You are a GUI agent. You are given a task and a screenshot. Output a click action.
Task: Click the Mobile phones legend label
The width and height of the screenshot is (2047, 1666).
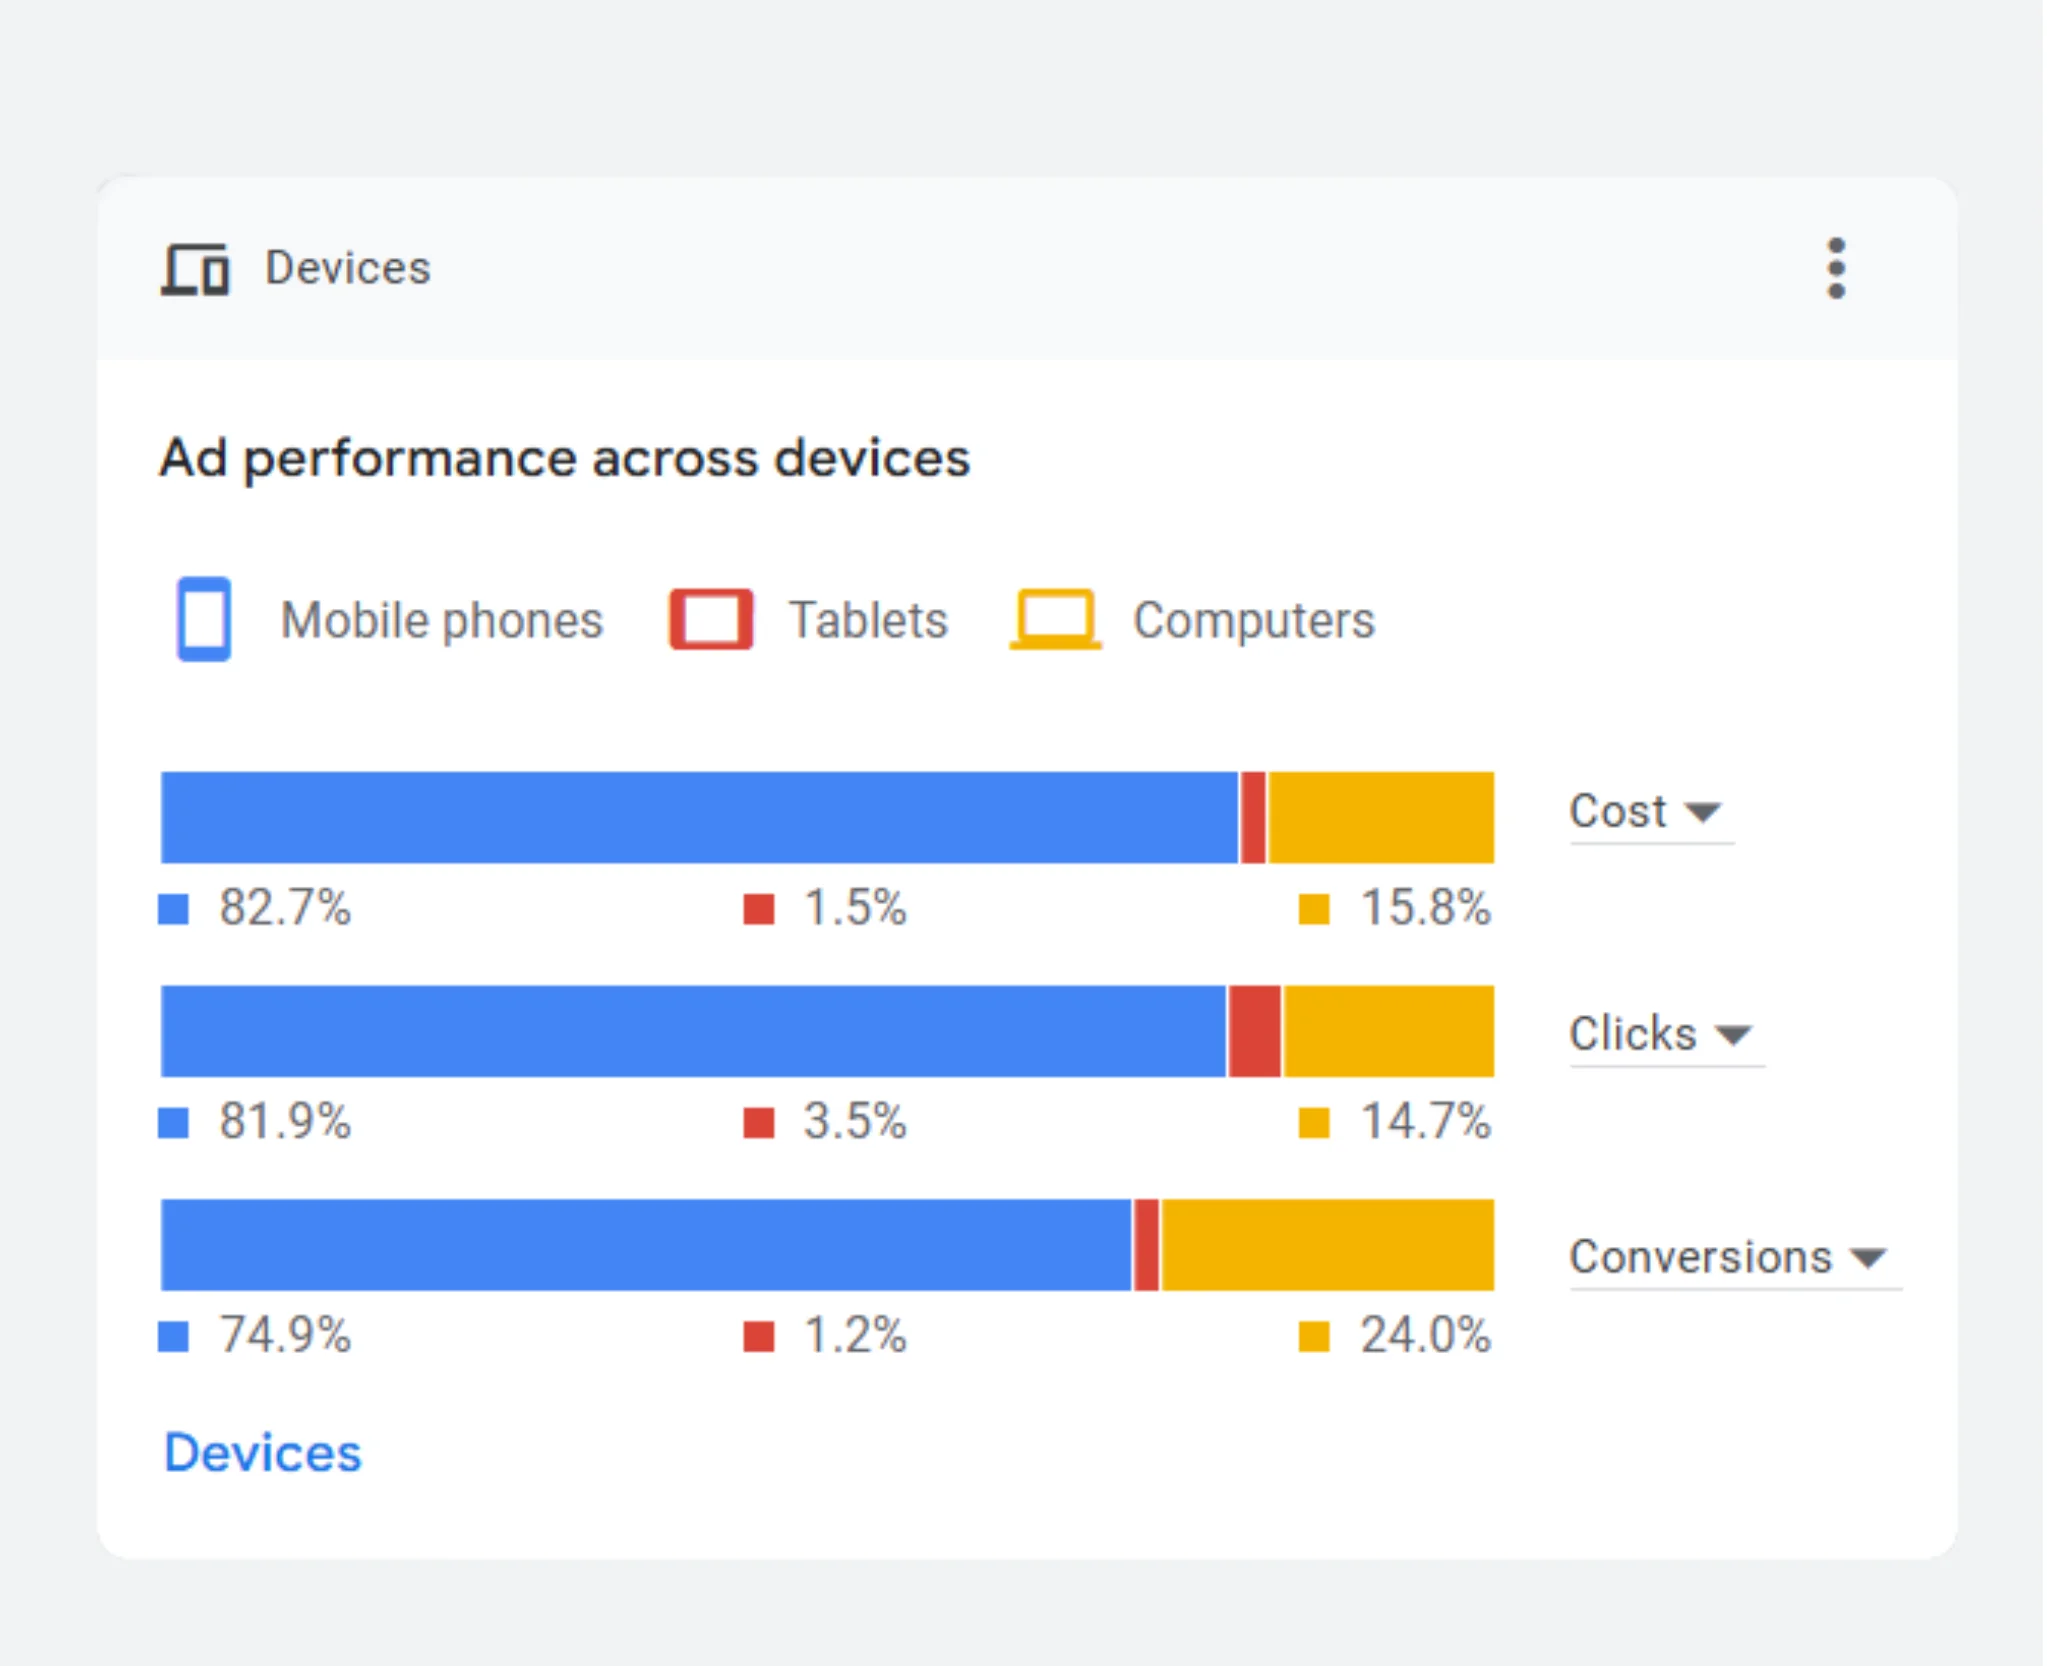pos(441,620)
